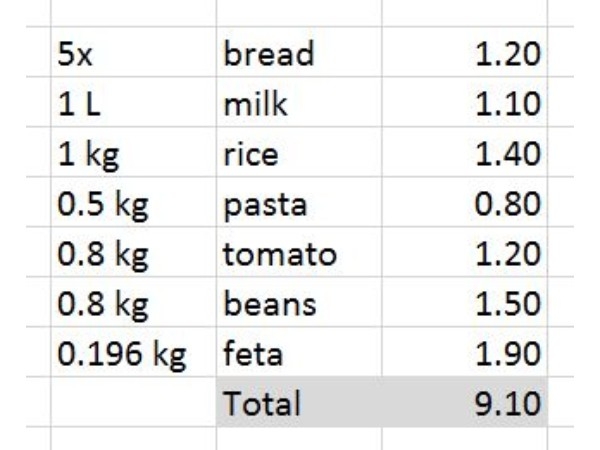Select the 5x quantity cell

134,52
